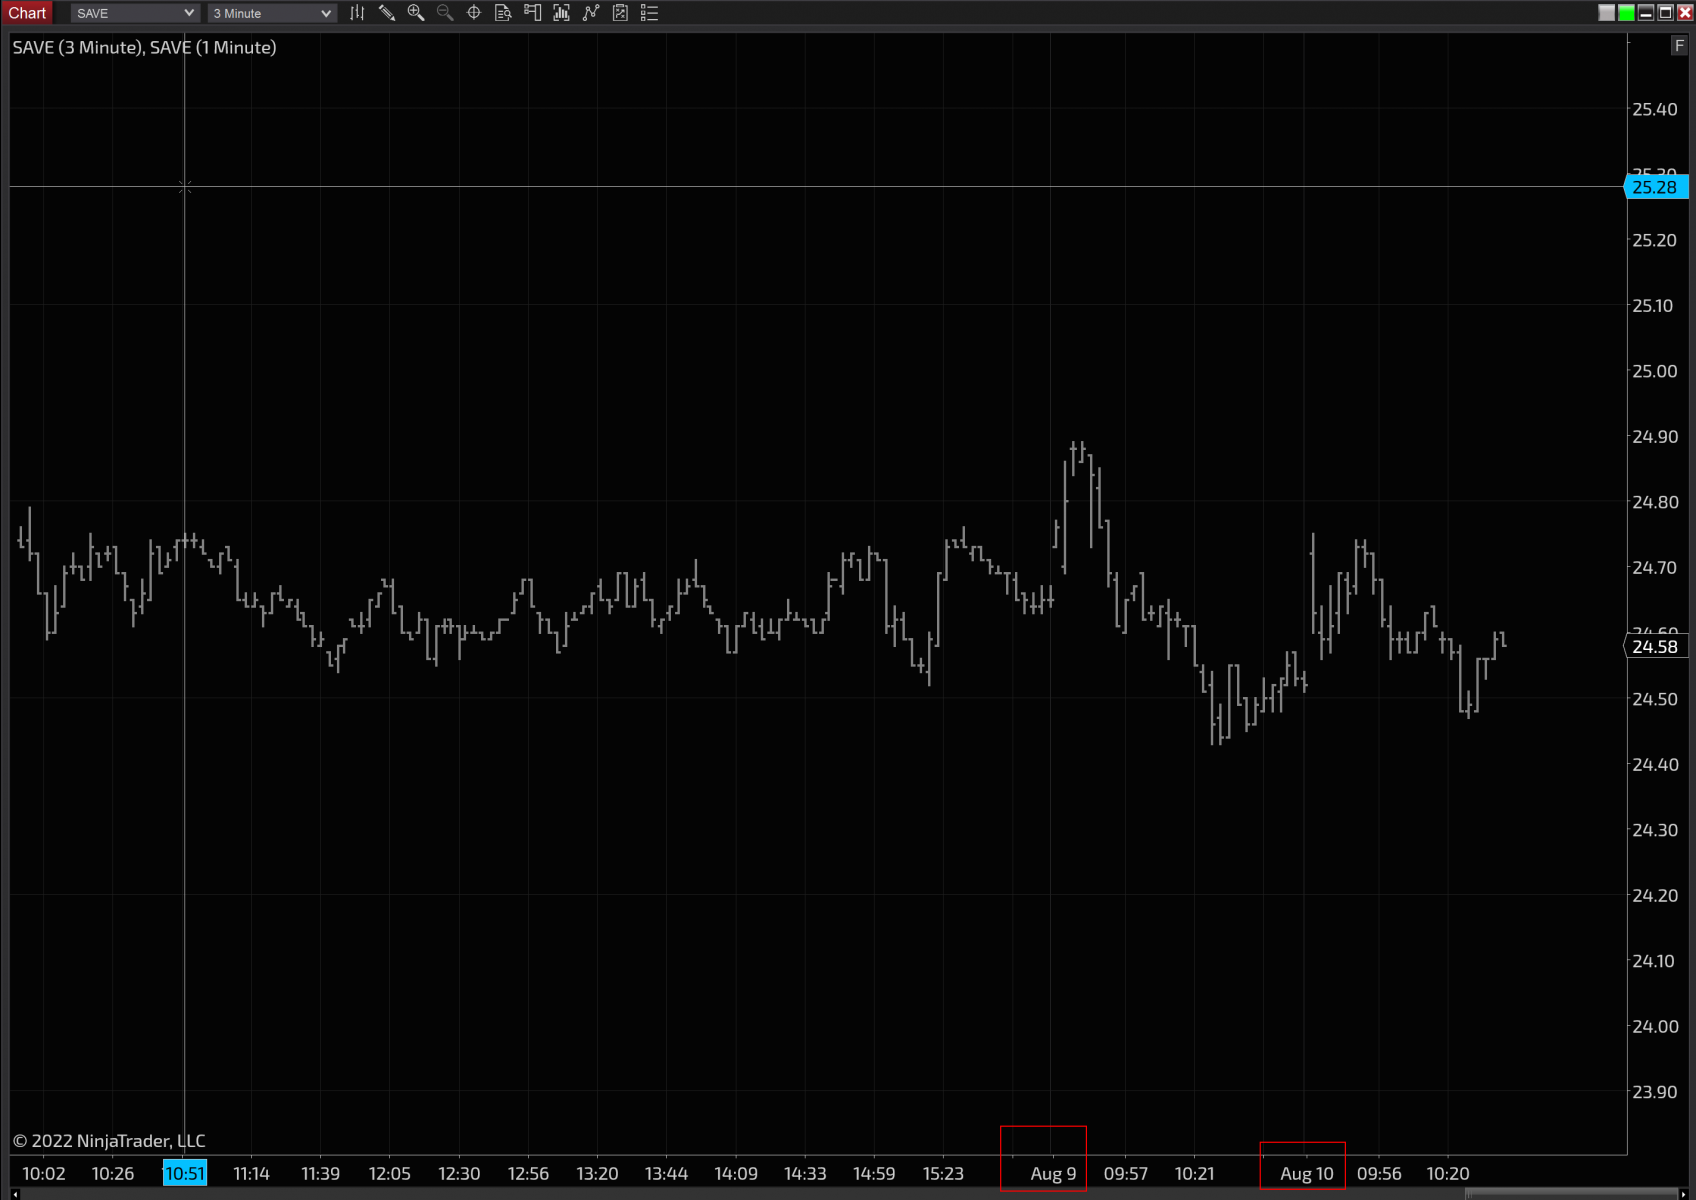Click the 25.00 price axis label
The height and width of the screenshot is (1200, 1696).
coord(1655,371)
